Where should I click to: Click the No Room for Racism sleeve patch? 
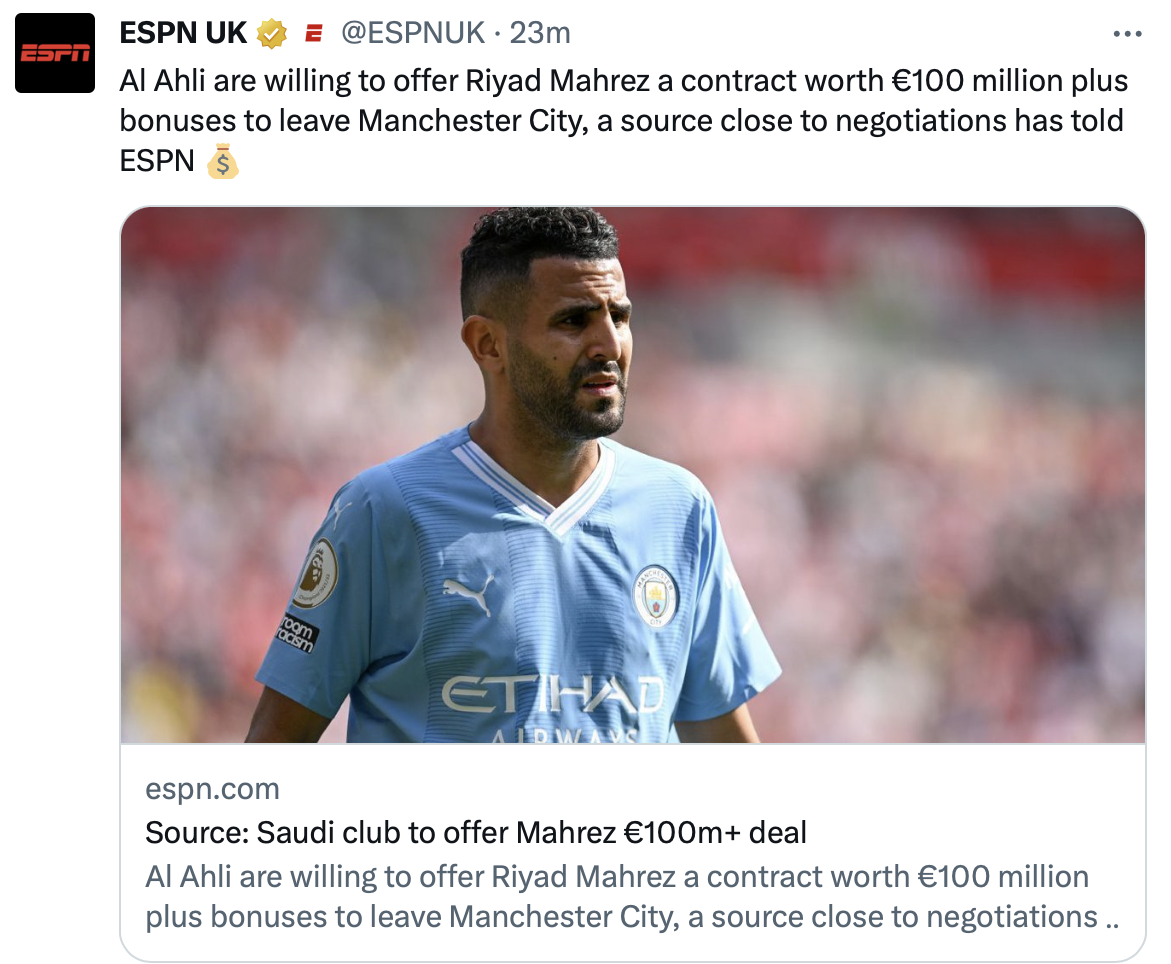pos(298,634)
